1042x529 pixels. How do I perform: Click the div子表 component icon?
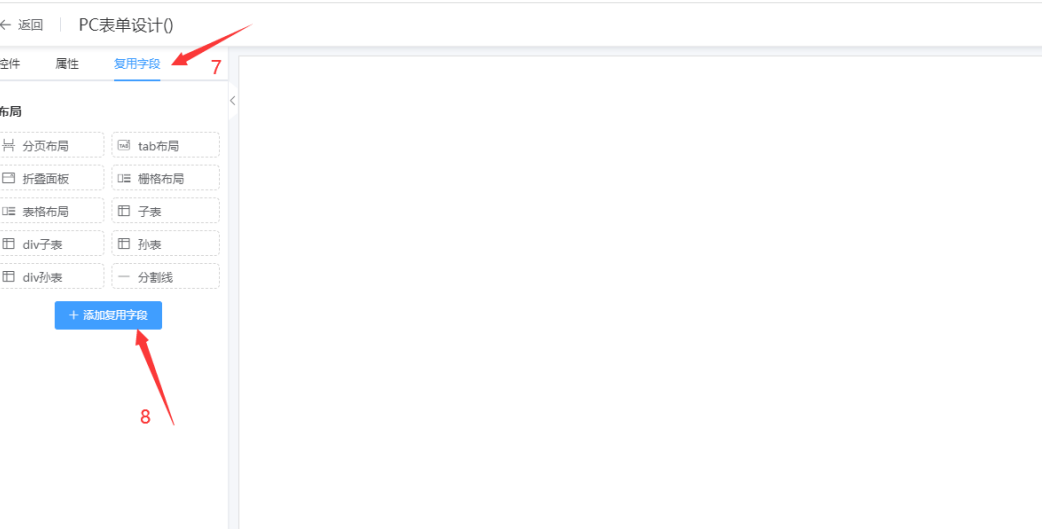[8, 244]
